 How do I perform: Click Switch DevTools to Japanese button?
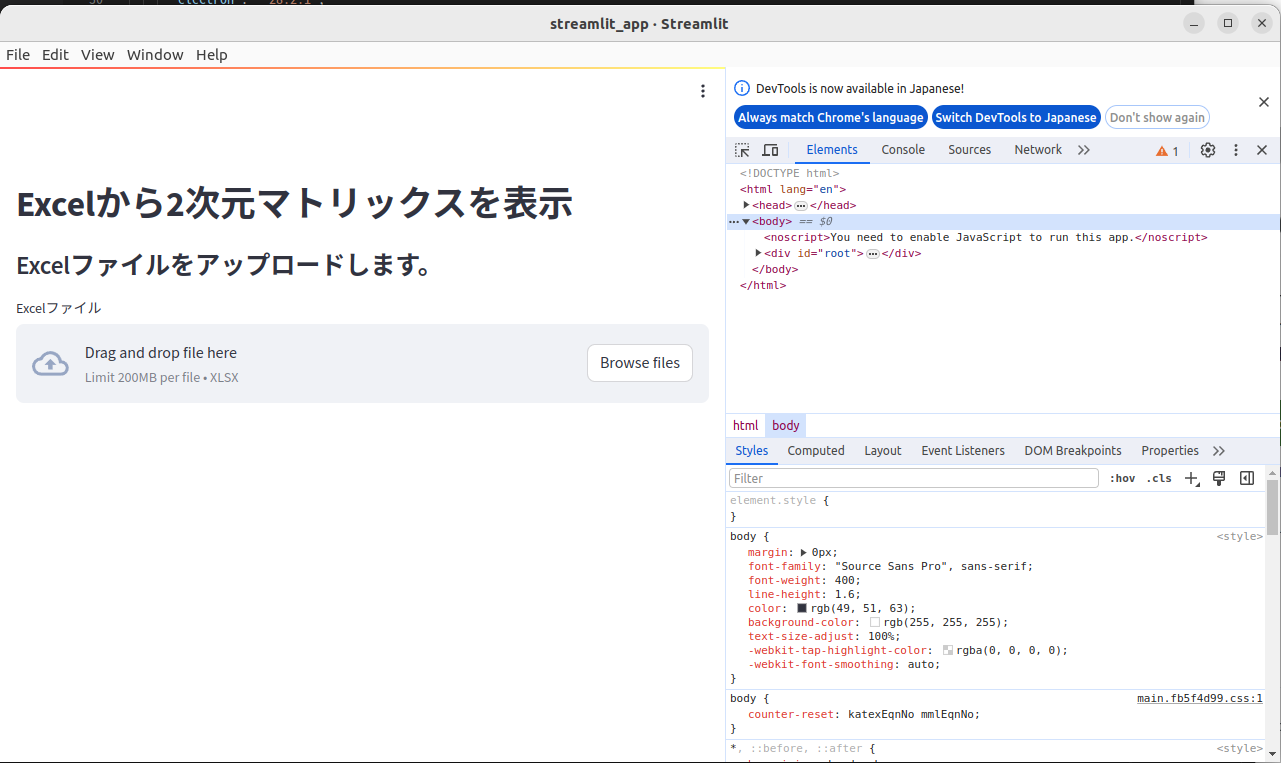pyautogui.click(x=1016, y=117)
